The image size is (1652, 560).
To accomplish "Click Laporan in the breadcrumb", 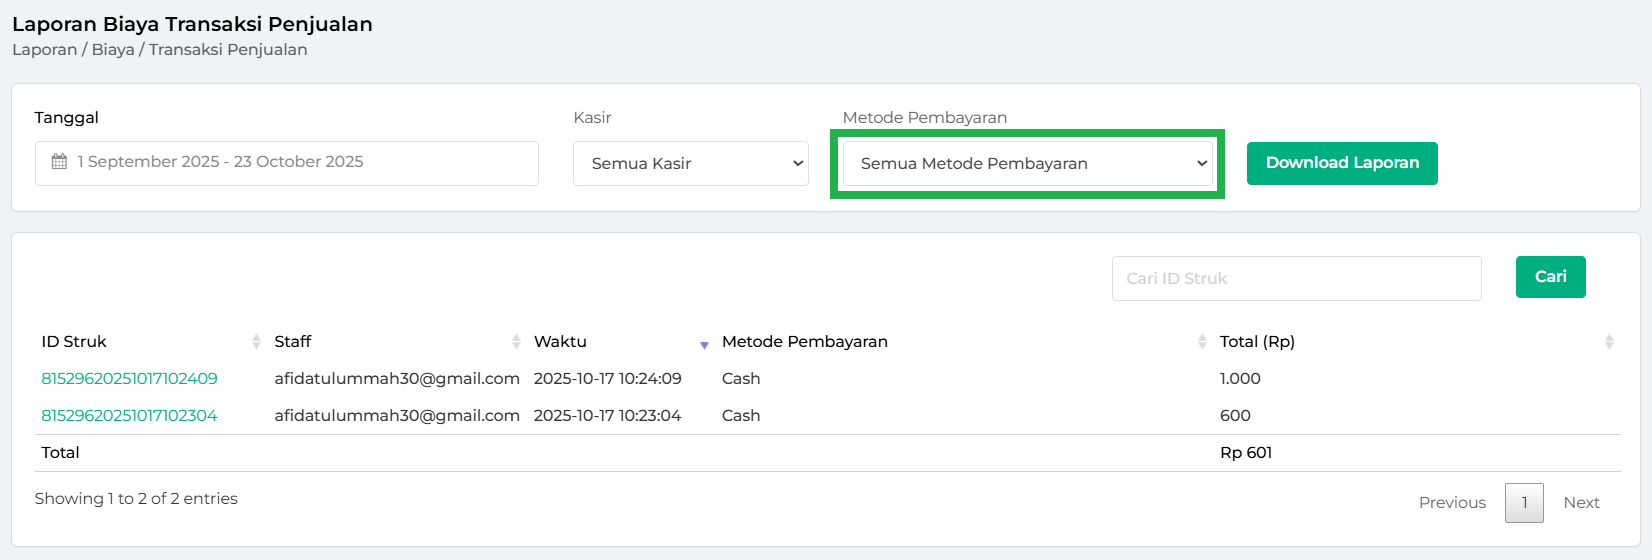I will point(44,50).
